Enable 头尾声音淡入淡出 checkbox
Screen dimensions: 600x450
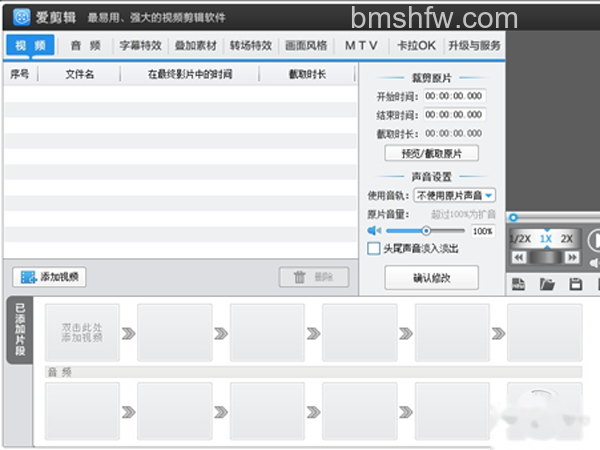coord(373,248)
